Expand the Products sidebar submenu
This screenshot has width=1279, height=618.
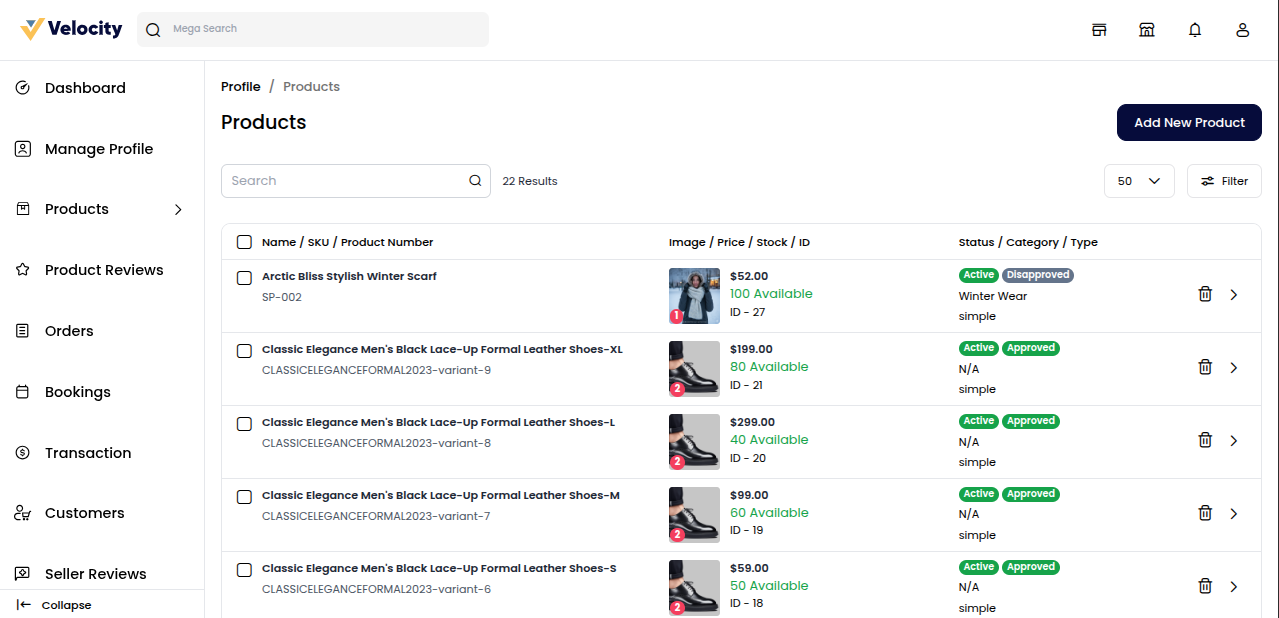pyautogui.click(x=178, y=209)
